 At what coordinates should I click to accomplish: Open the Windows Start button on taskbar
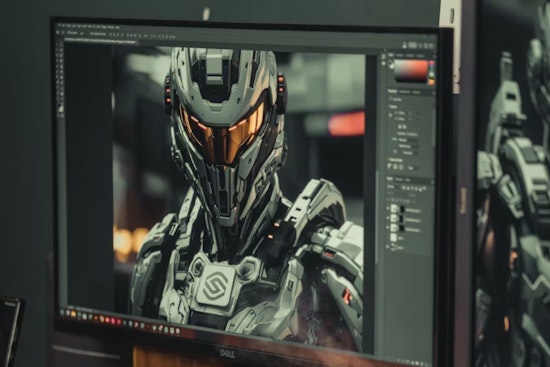pos(62,312)
